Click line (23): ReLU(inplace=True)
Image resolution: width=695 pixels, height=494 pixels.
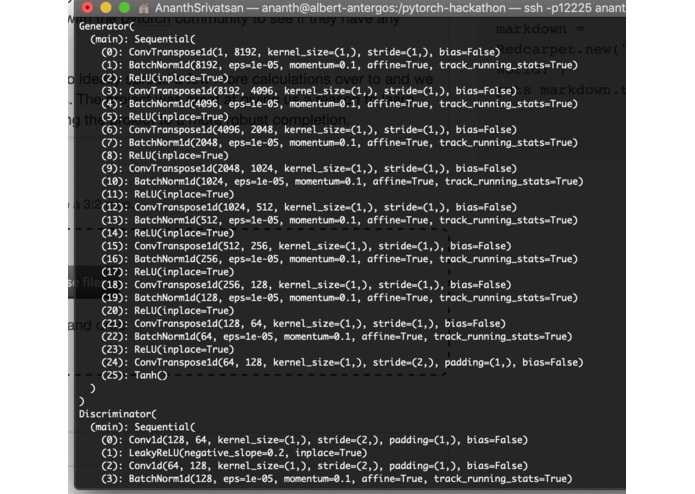tap(168, 349)
